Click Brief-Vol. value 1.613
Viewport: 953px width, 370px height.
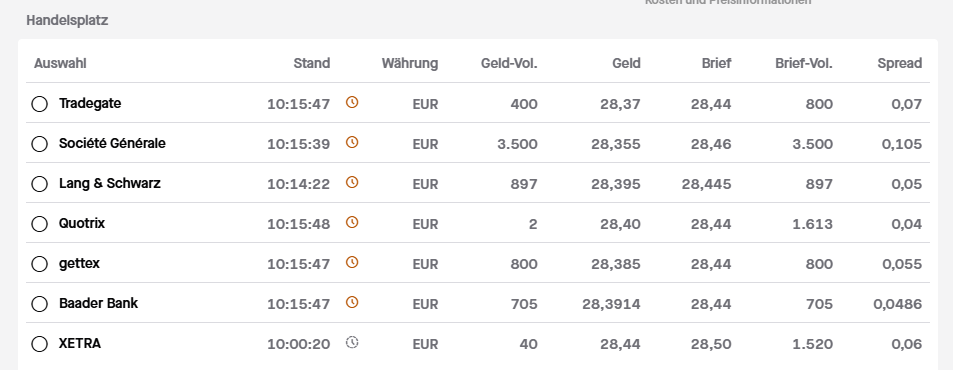pyautogui.click(x=813, y=224)
